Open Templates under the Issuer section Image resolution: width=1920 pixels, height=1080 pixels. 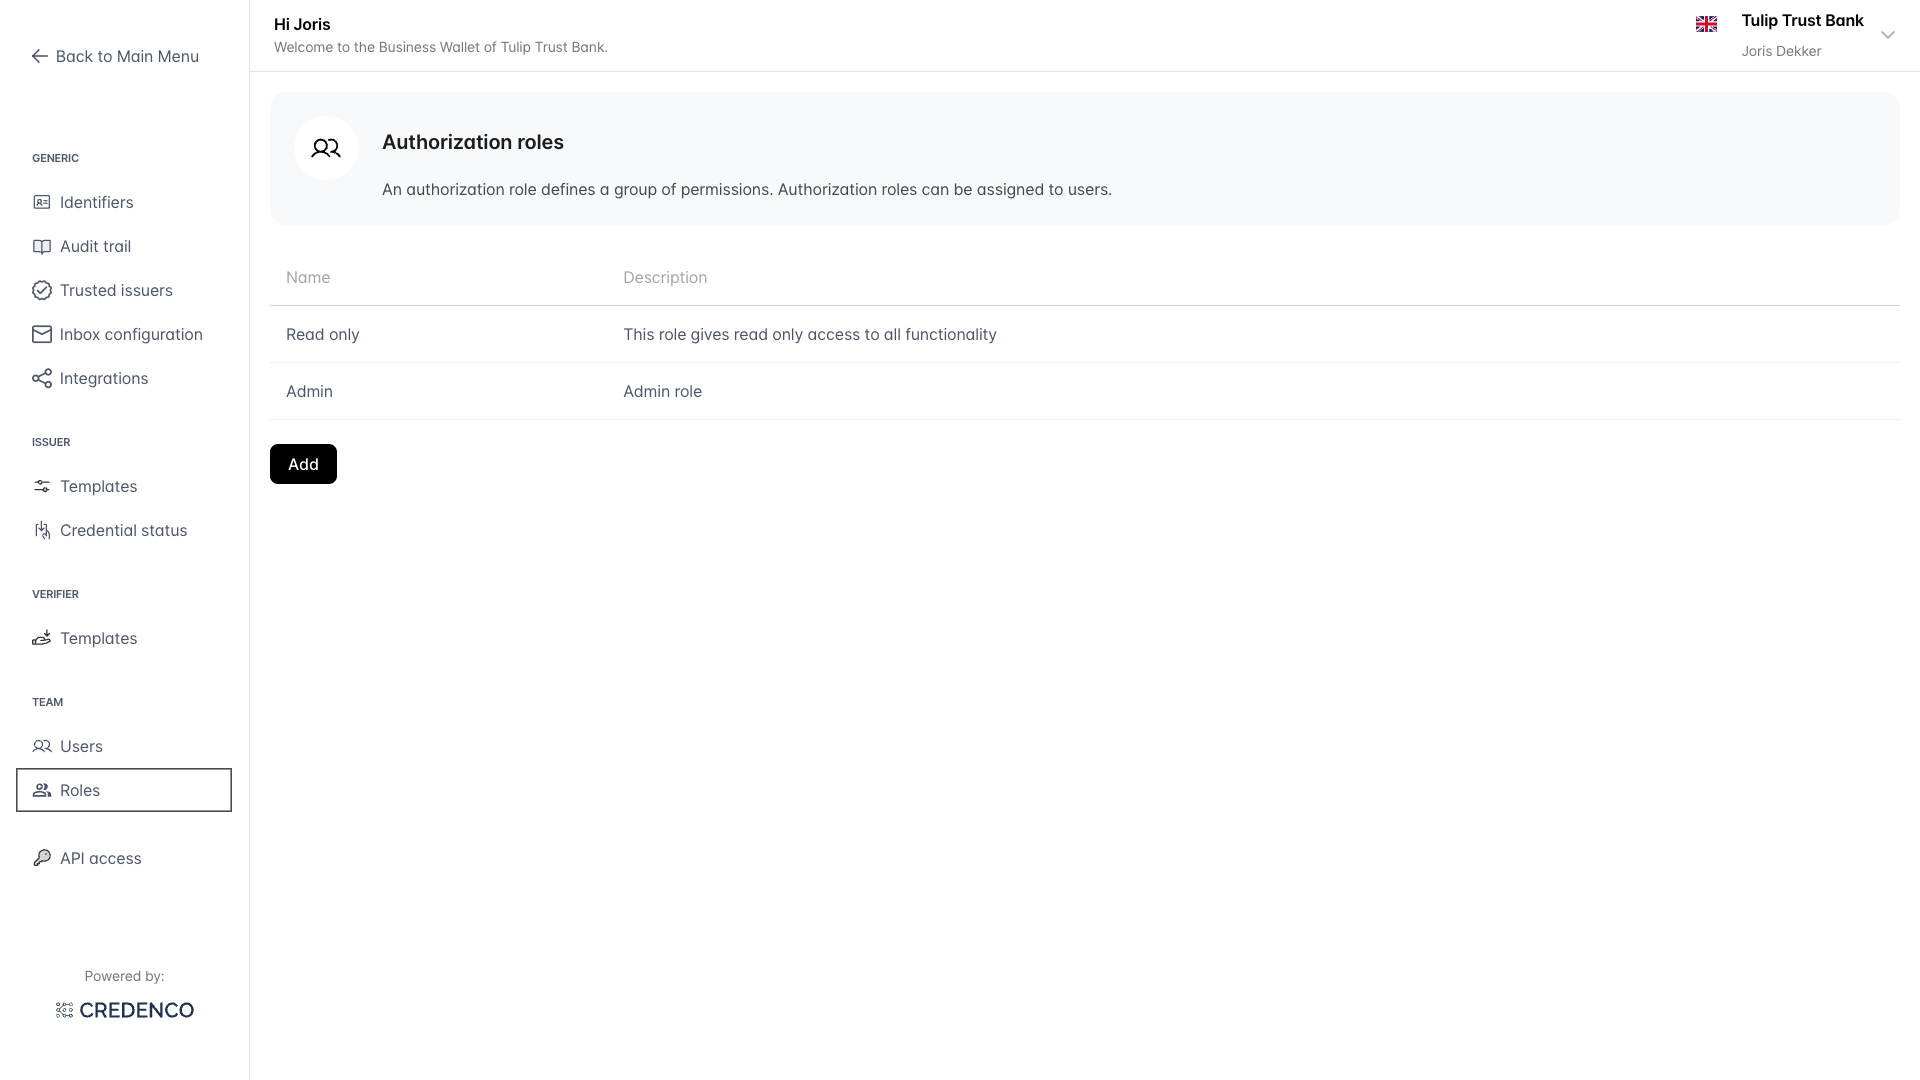click(x=124, y=486)
